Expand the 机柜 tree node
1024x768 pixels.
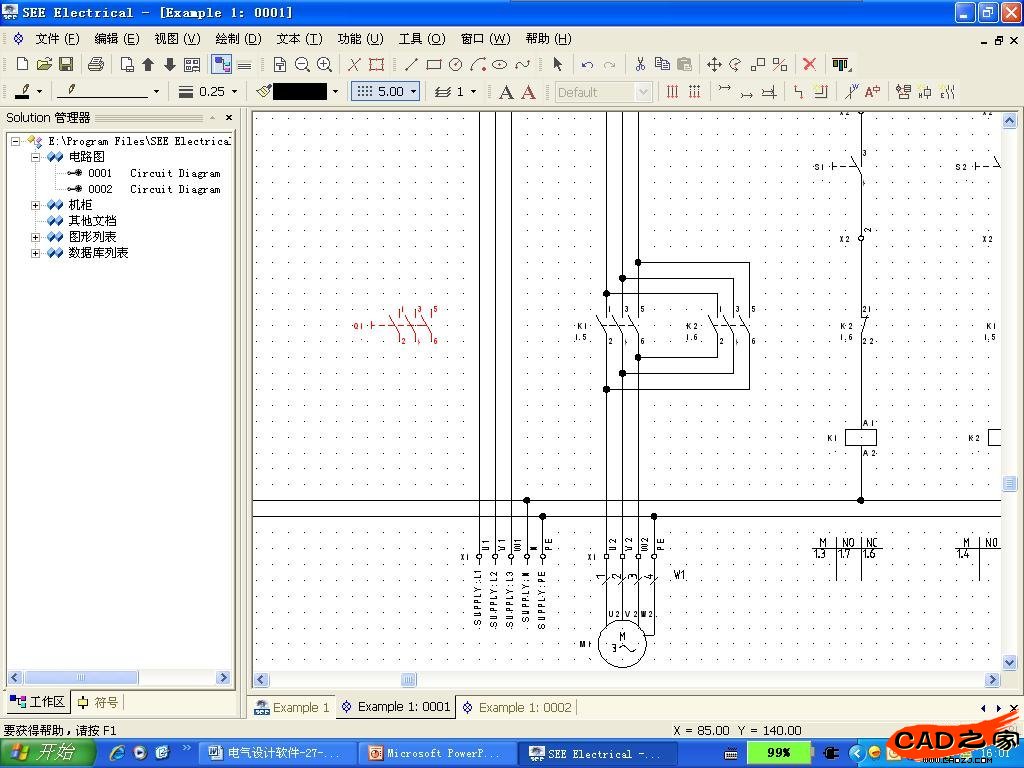36,205
